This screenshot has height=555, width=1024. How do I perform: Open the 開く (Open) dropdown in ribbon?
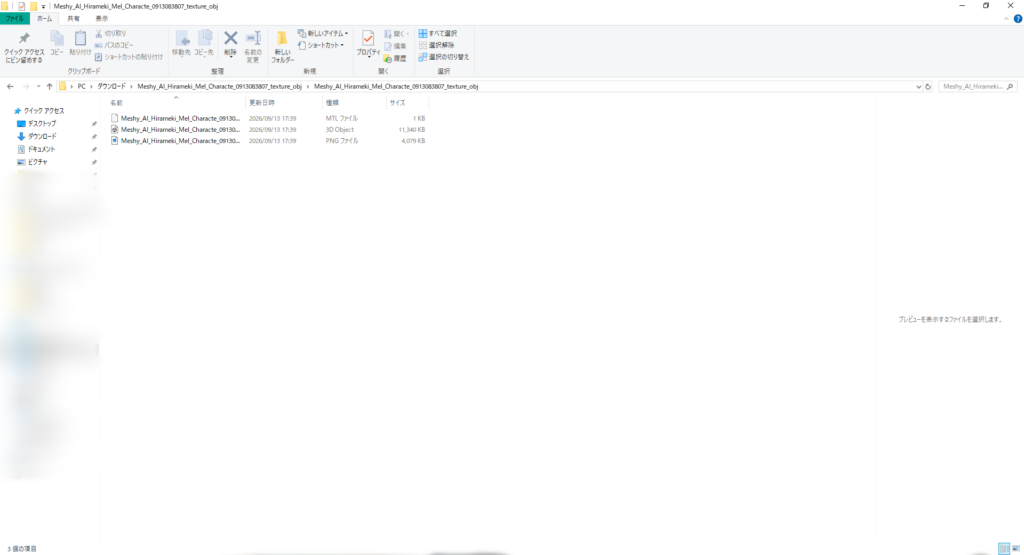click(396, 33)
